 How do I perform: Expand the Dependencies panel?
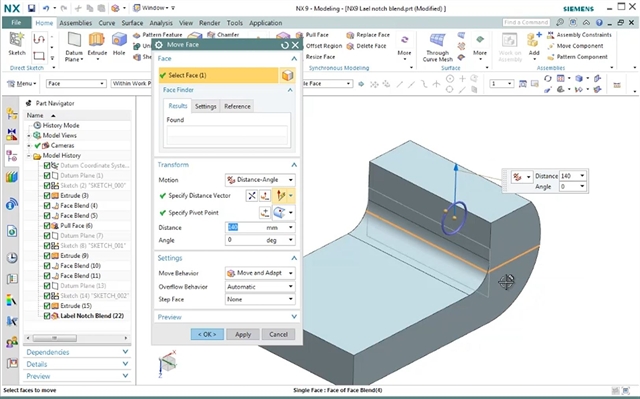[125, 352]
